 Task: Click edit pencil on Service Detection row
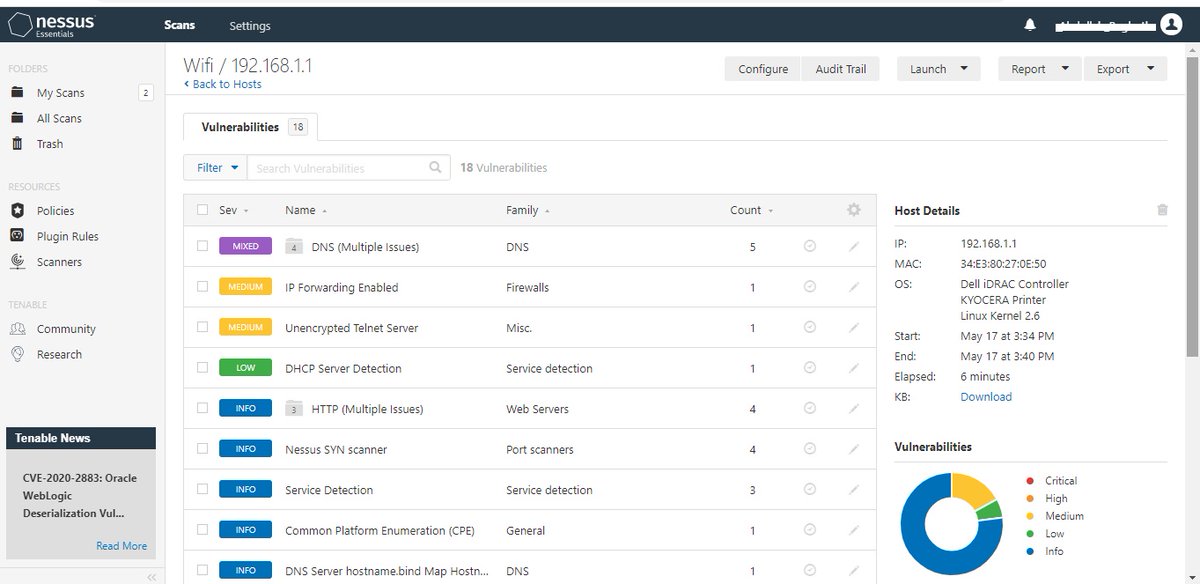(x=854, y=490)
